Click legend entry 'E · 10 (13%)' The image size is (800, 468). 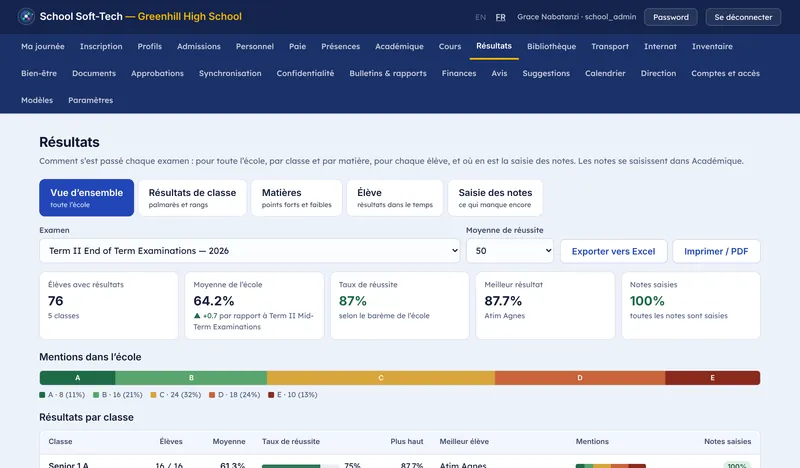coord(293,395)
